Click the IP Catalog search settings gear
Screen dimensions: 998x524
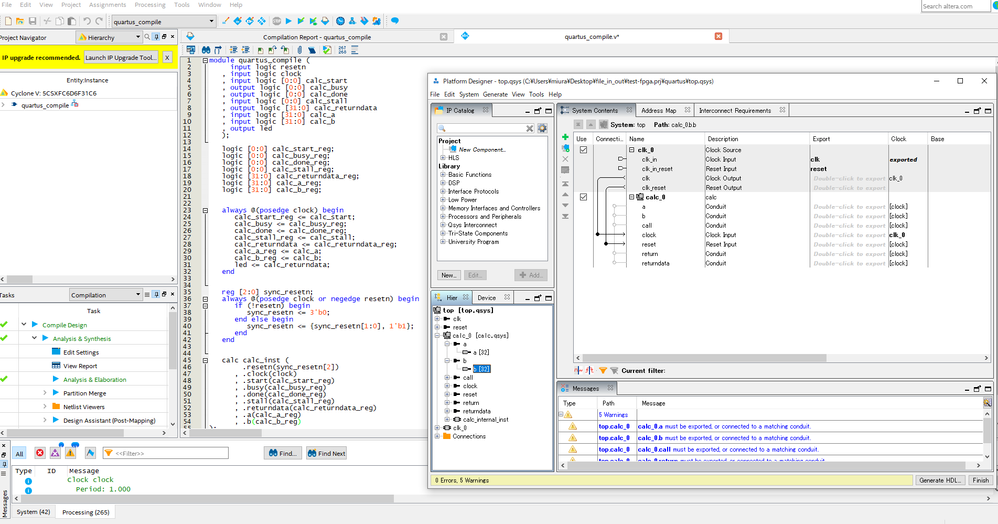pos(542,128)
